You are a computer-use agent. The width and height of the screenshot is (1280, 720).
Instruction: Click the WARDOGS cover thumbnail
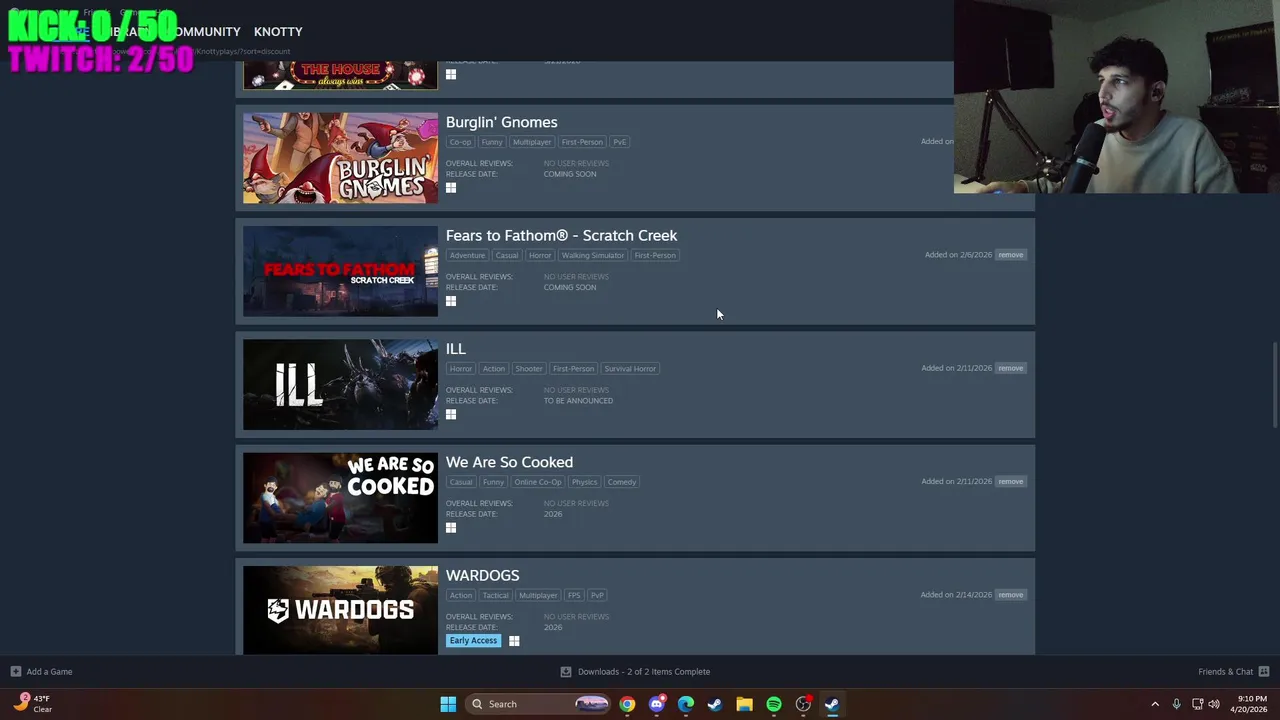click(x=340, y=610)
